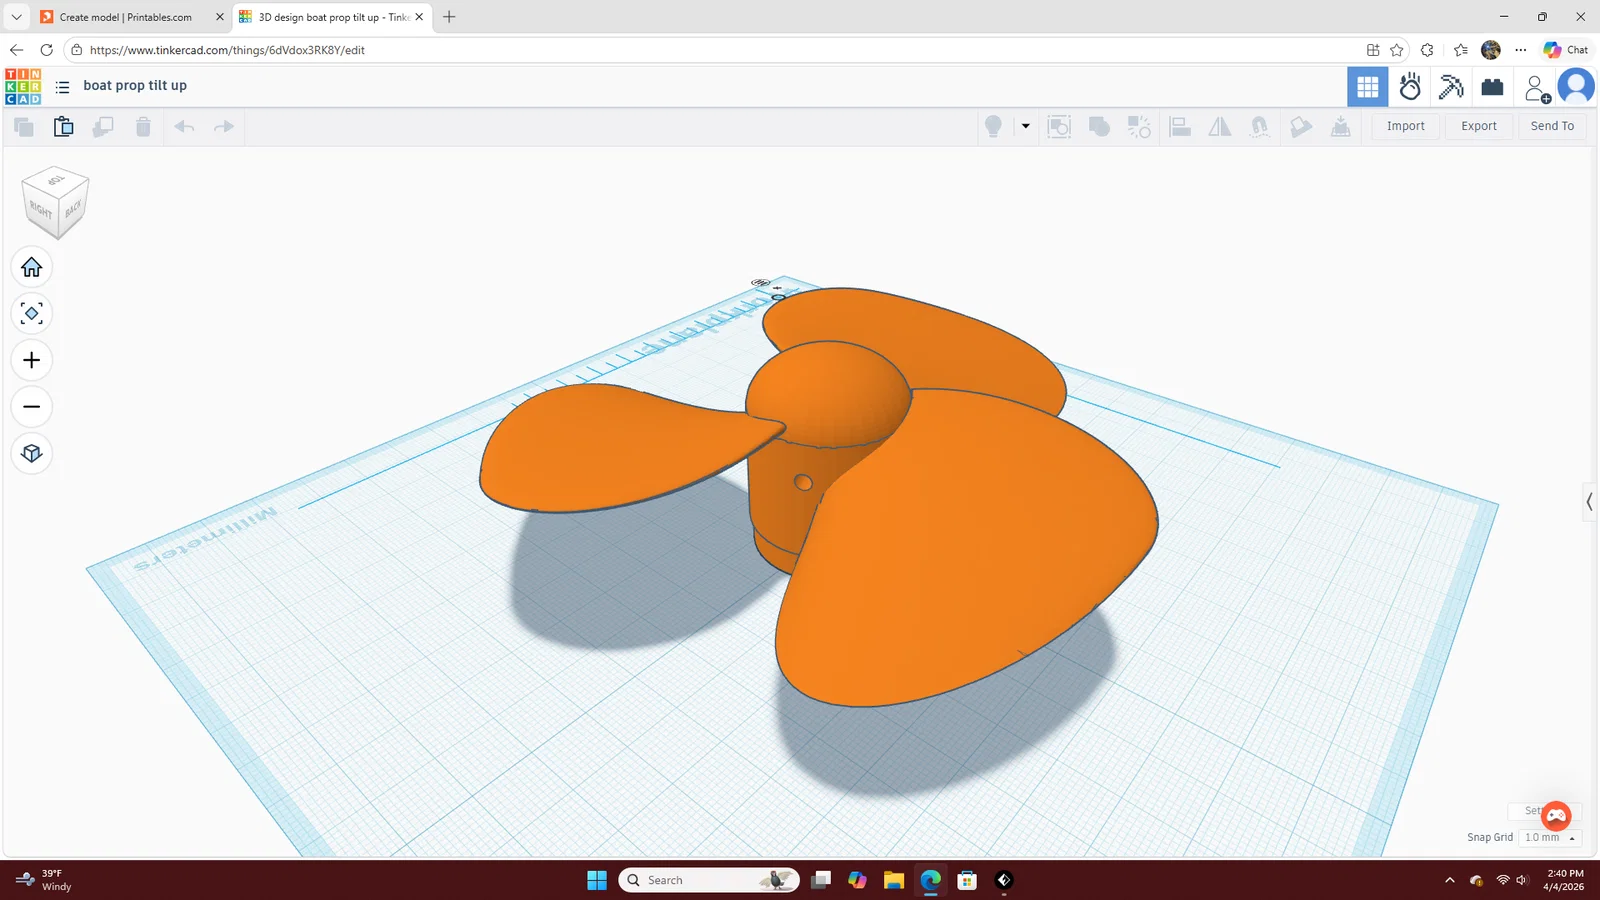Reload the Tinkercad page
The image size is (1600, 900).
46,50
